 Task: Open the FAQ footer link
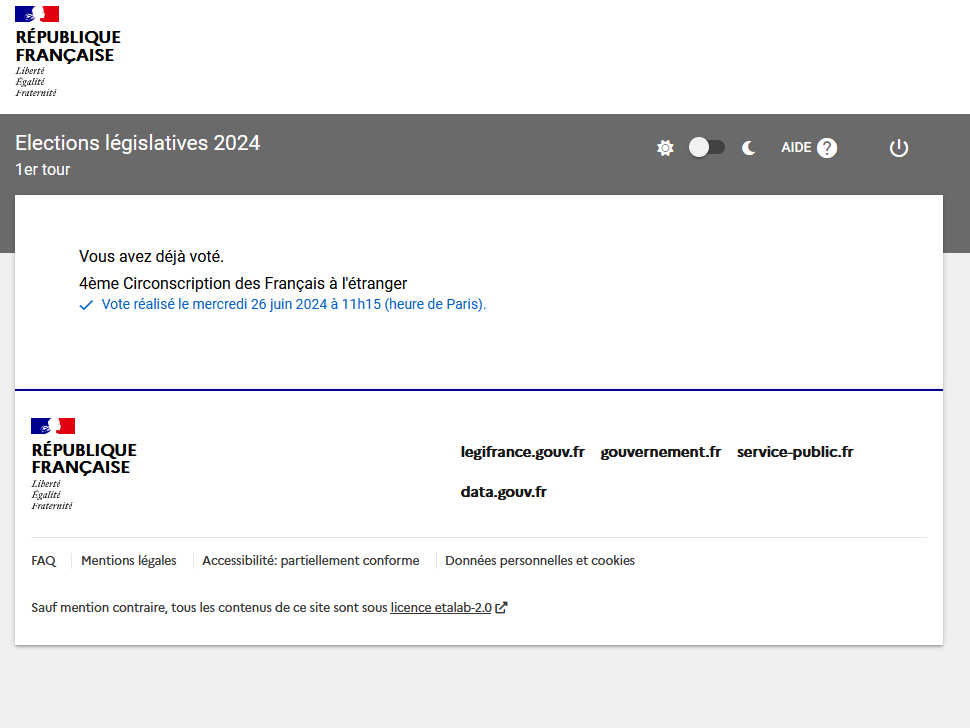[43, 560]
